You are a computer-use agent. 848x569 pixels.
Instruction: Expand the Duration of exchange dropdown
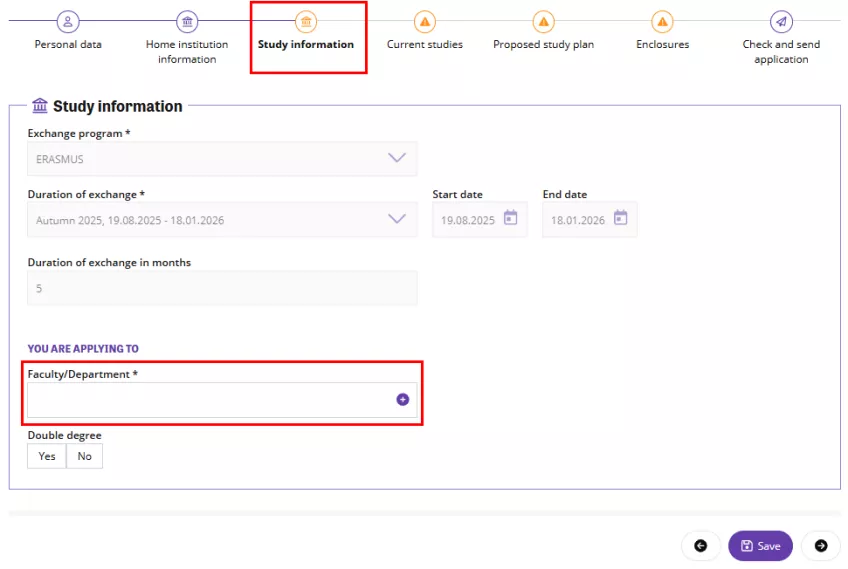click(396, 219)
